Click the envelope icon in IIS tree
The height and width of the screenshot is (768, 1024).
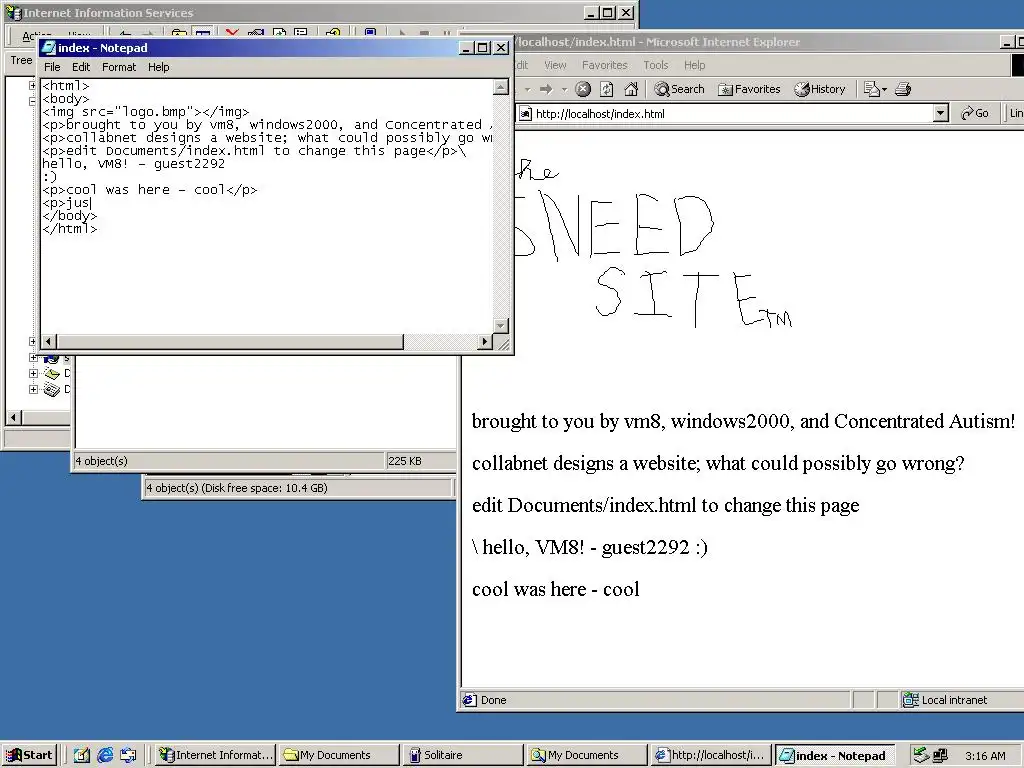point(51,374)
